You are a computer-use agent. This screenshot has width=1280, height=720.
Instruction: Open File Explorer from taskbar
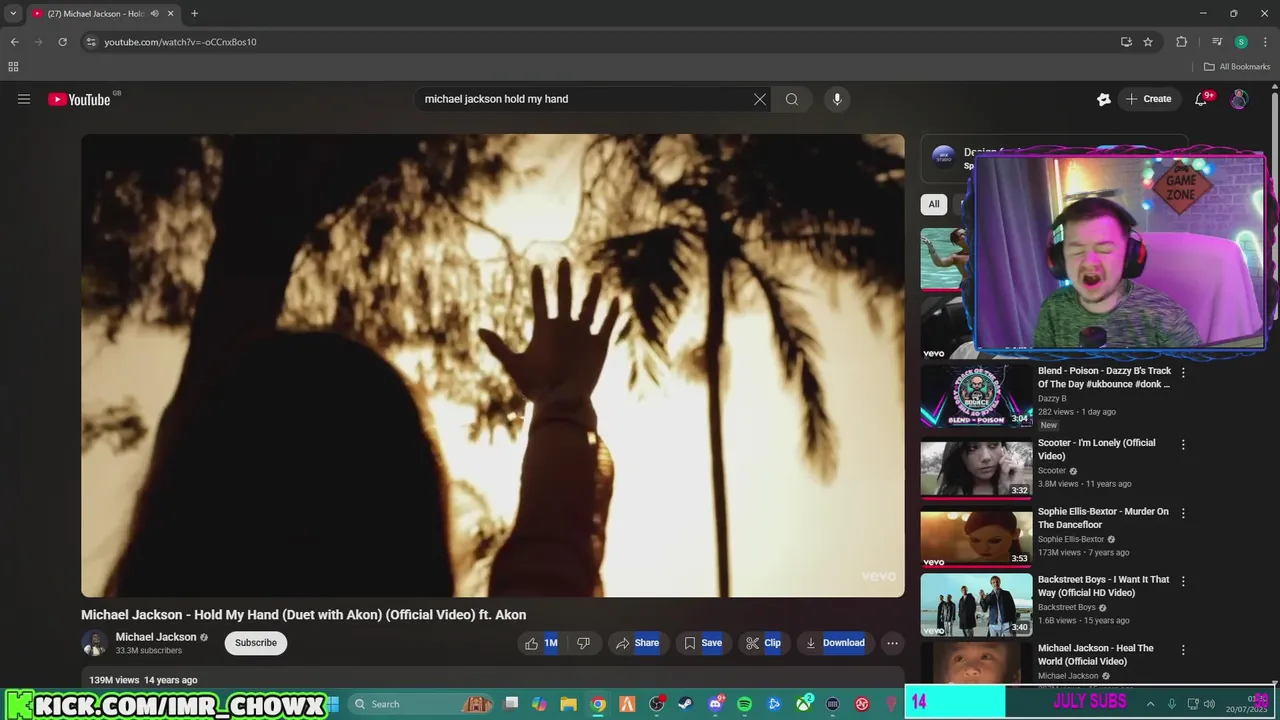[568, 704]
